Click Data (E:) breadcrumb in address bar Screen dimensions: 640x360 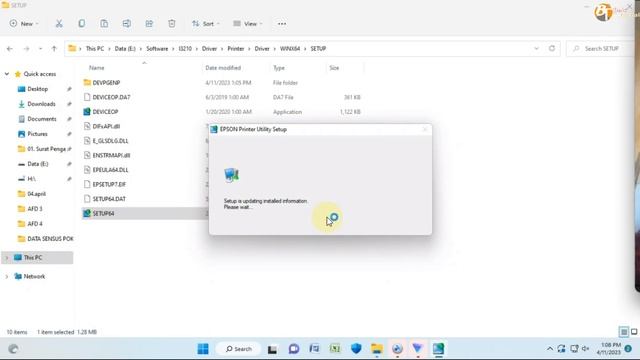click(125, 49)
